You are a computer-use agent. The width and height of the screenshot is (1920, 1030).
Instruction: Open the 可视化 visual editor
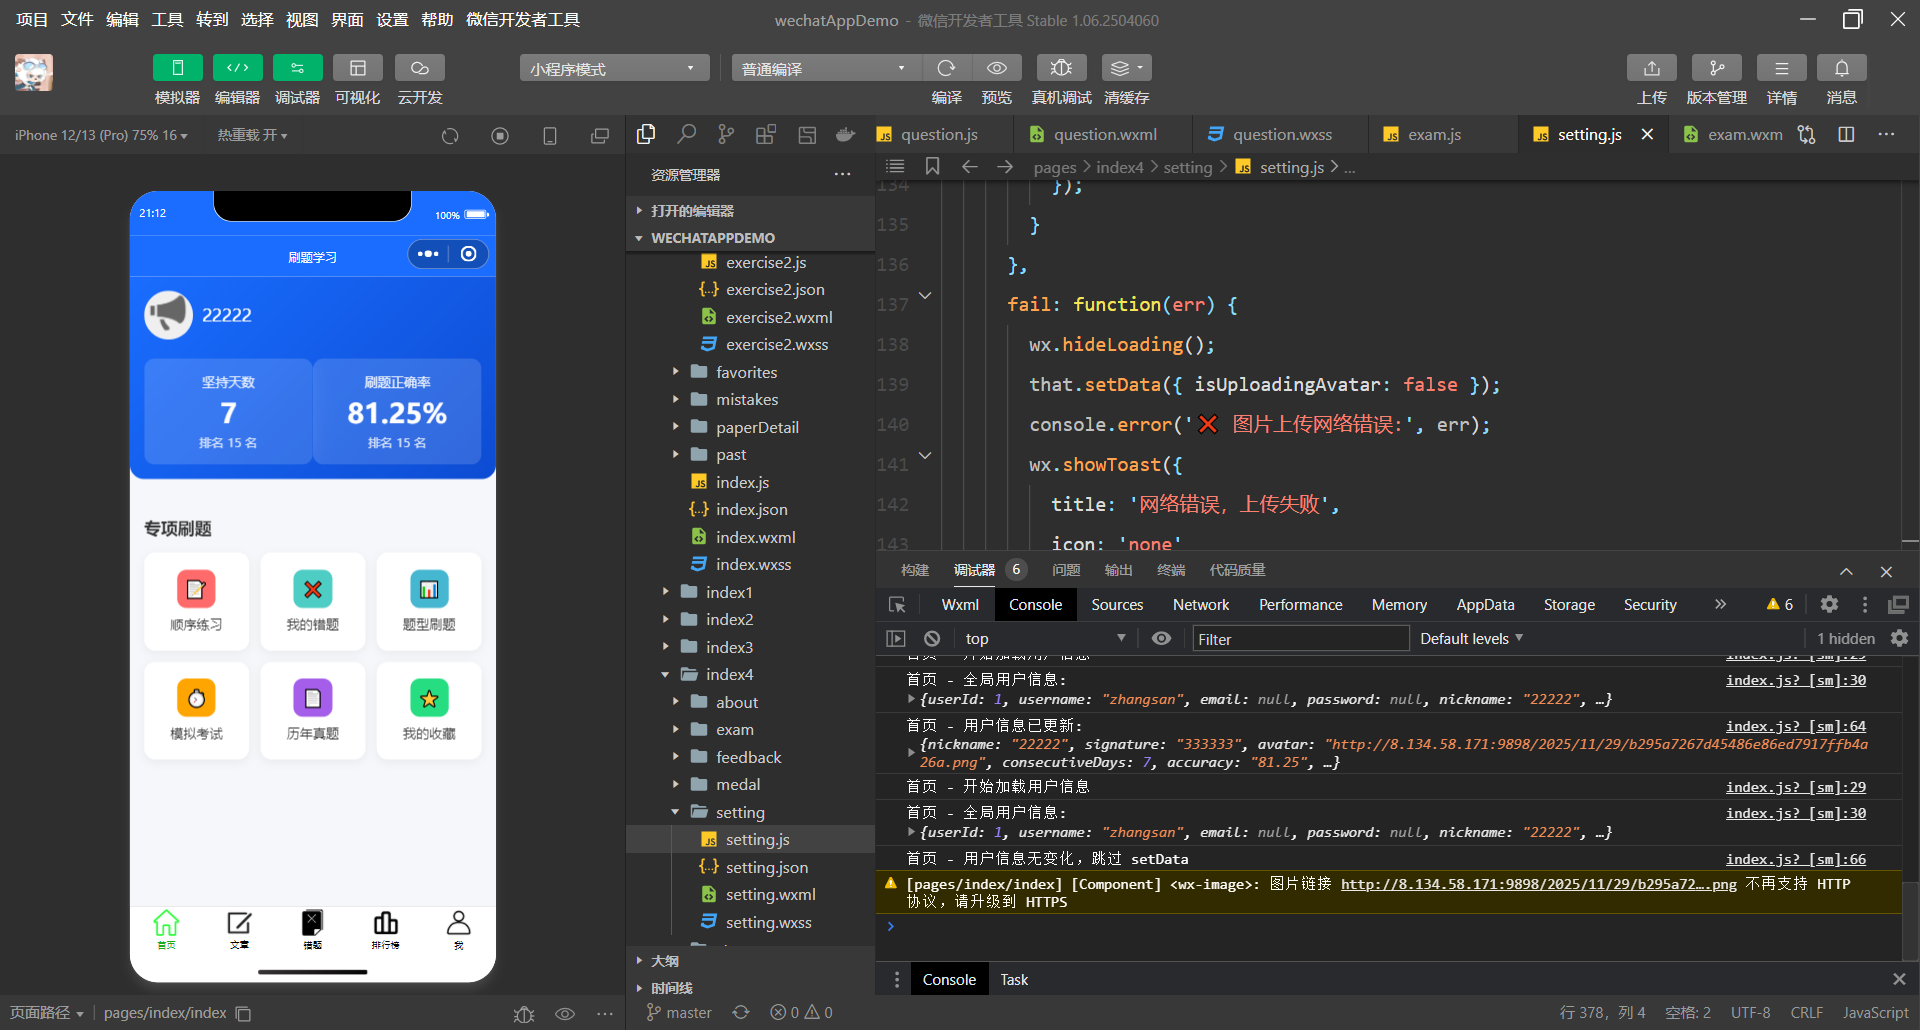click(x=357, y=68)
